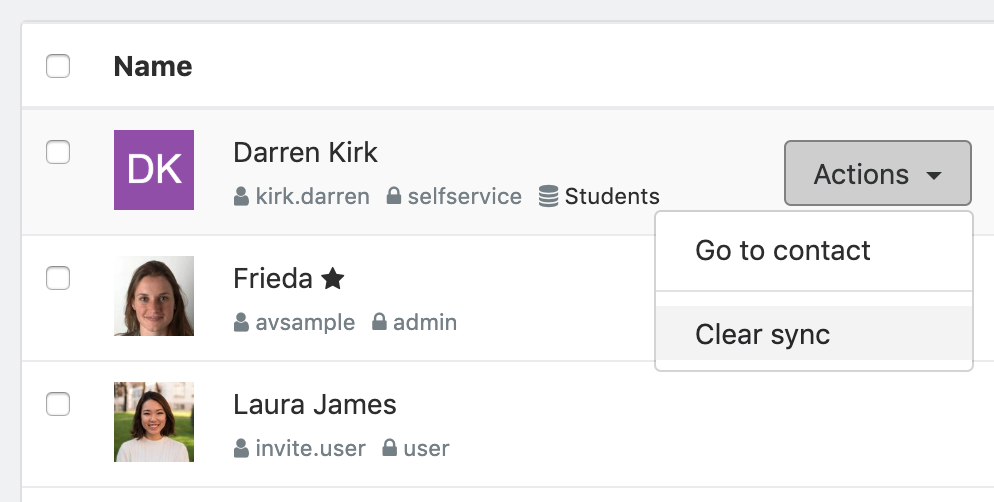Screen dimensions: 994x502
Task: Click the database icon beside Students
Action: 548,196
